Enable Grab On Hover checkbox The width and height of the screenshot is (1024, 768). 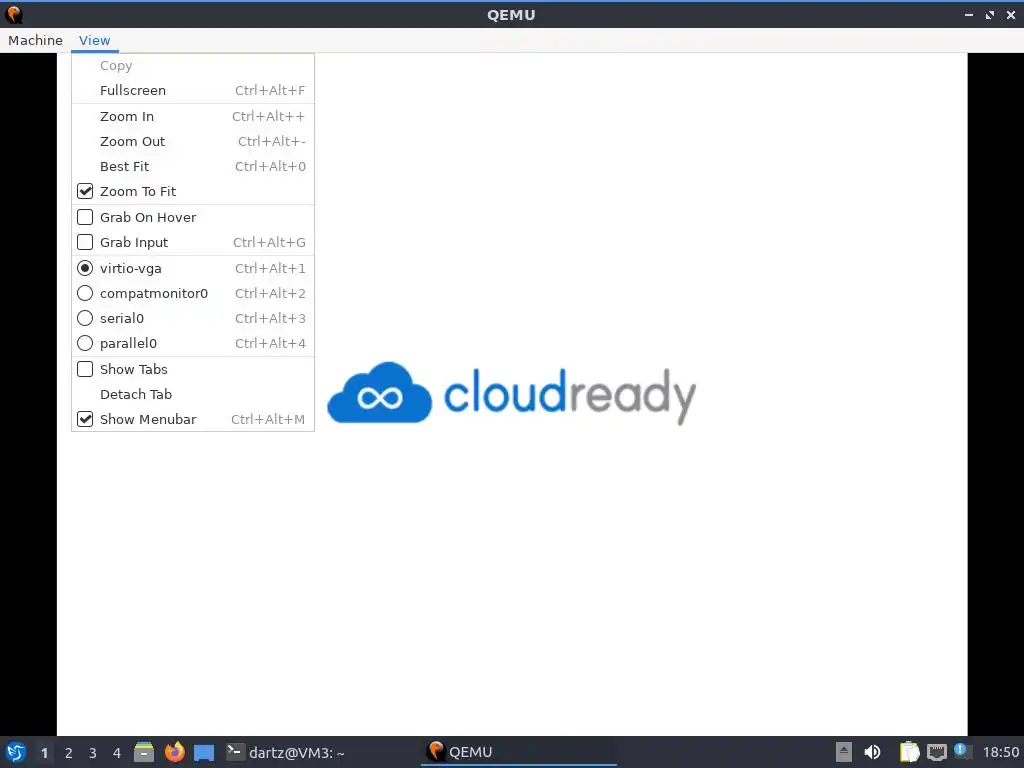point(85,217)
